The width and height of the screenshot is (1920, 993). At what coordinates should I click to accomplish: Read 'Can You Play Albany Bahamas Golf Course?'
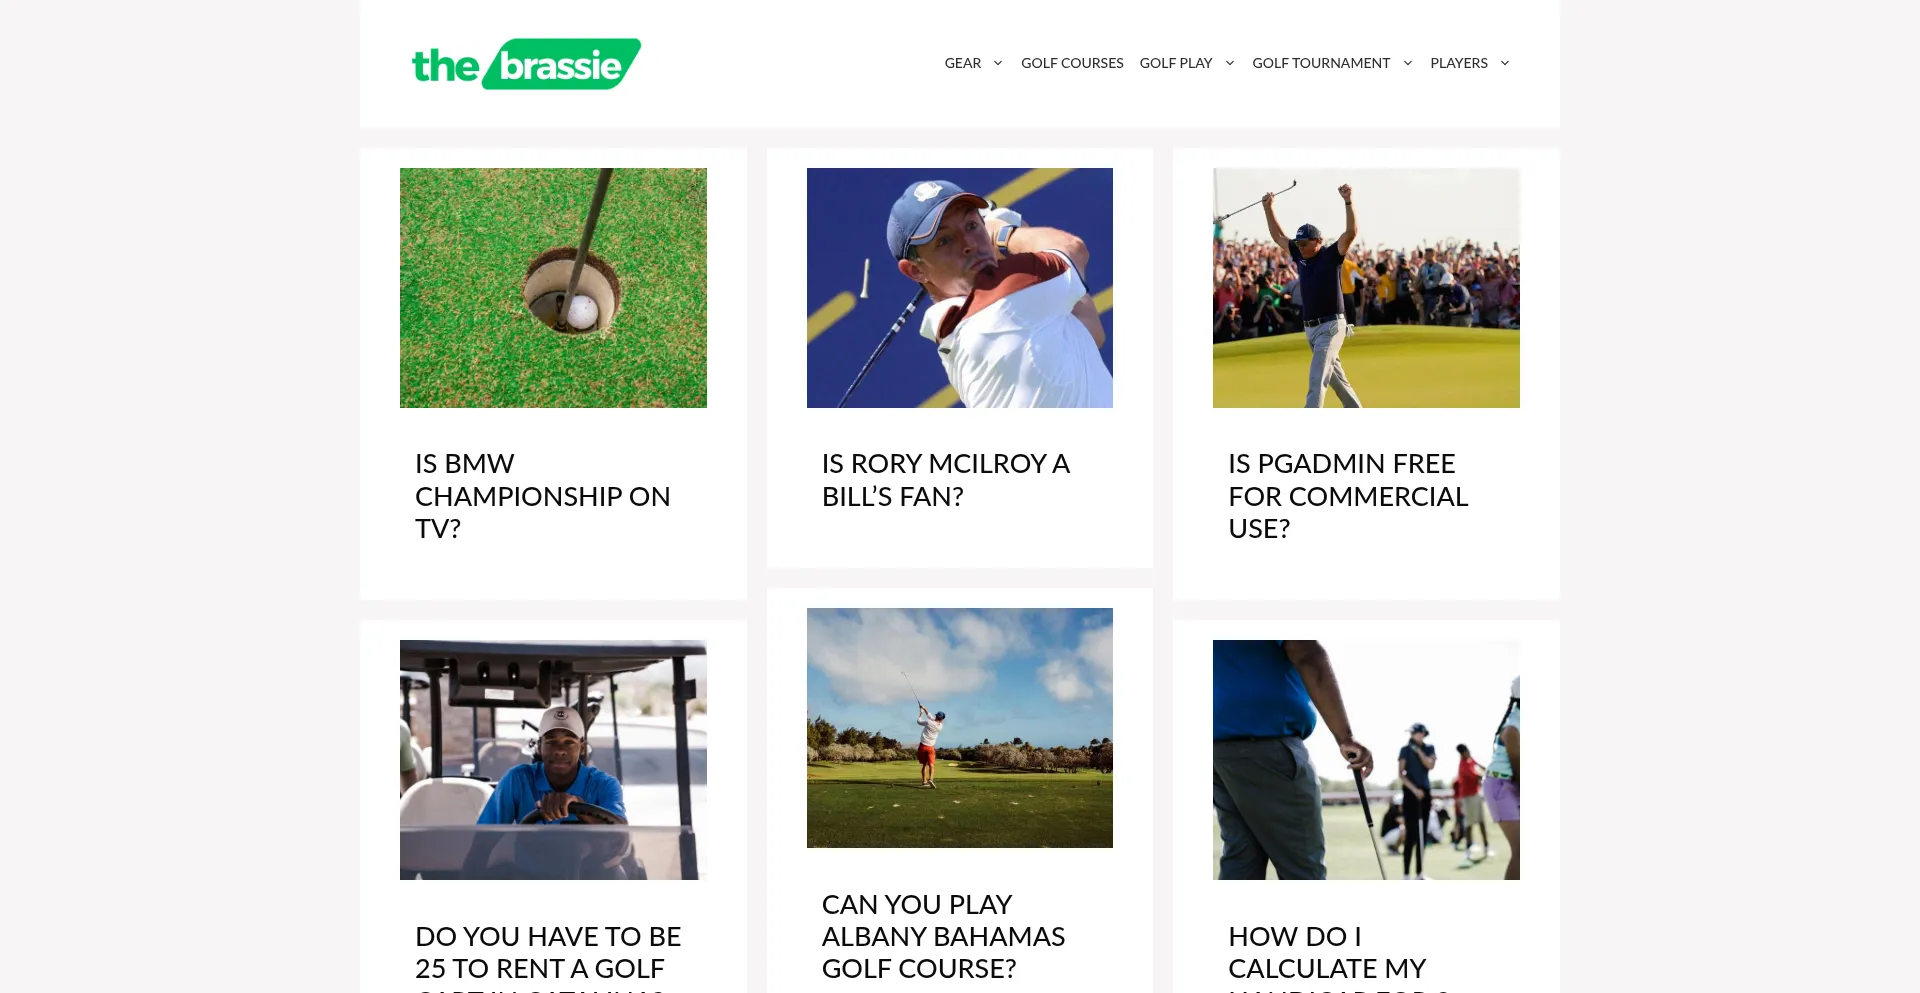point(943,937)
